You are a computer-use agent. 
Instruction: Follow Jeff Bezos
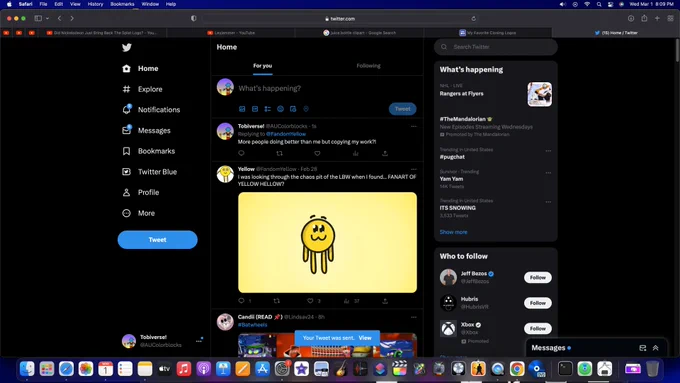(538, 277)
